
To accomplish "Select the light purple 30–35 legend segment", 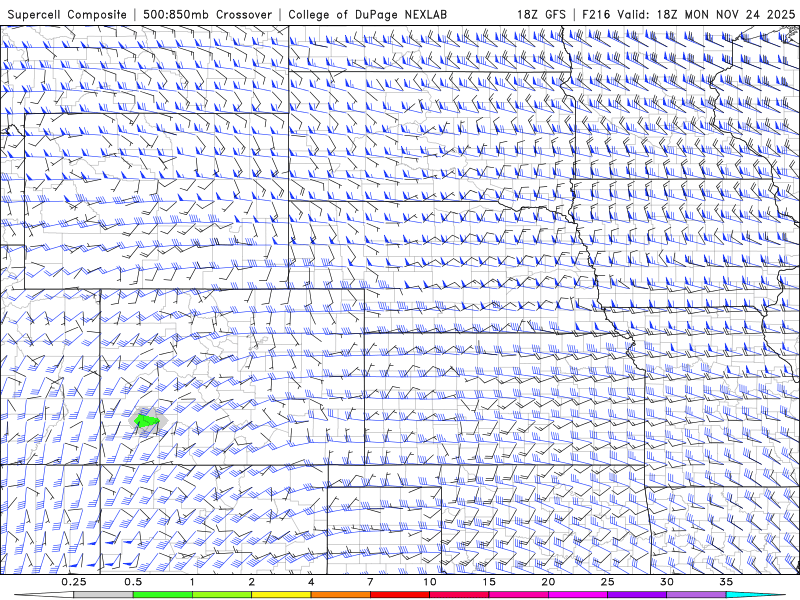I will [696, 595].
